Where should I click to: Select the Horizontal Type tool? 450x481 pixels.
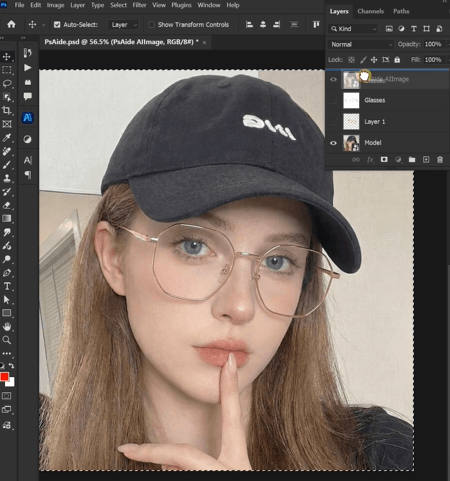(7, 286)
